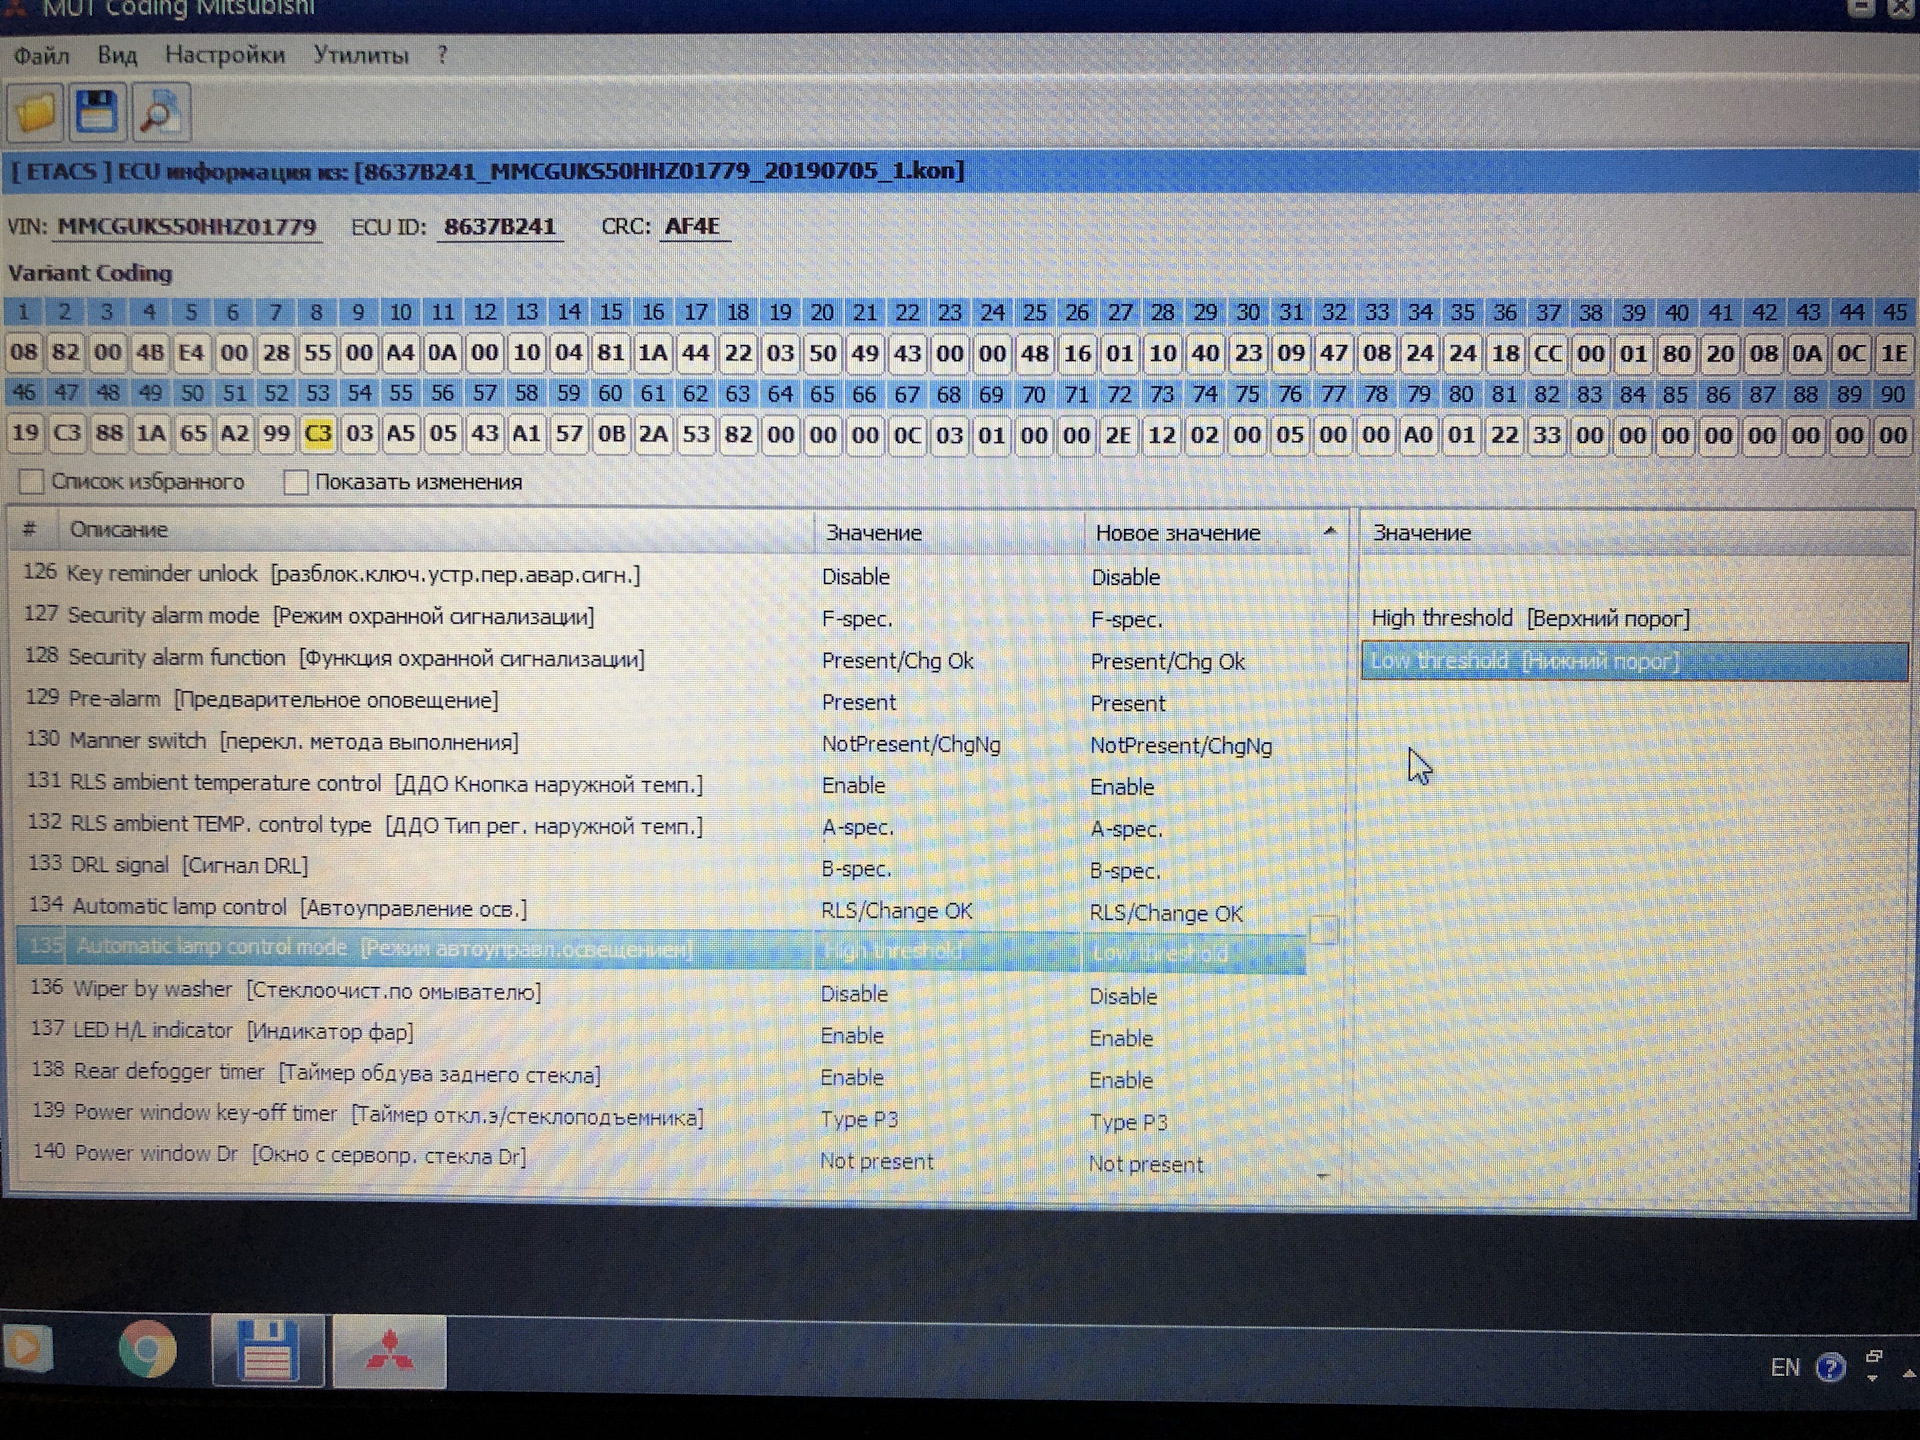Viewport: 1920px width, 1440px height.
Task: Select byte 08 at position 1
Action: click(23, 352)
